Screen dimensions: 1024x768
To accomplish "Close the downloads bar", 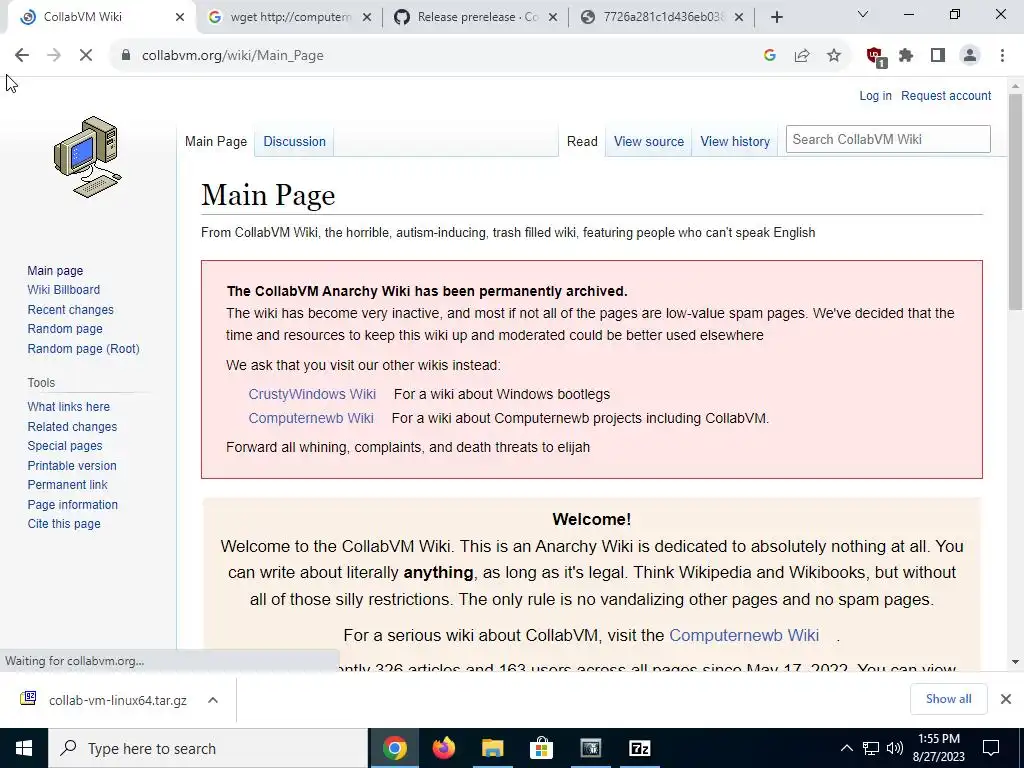I will (1006, 699).
